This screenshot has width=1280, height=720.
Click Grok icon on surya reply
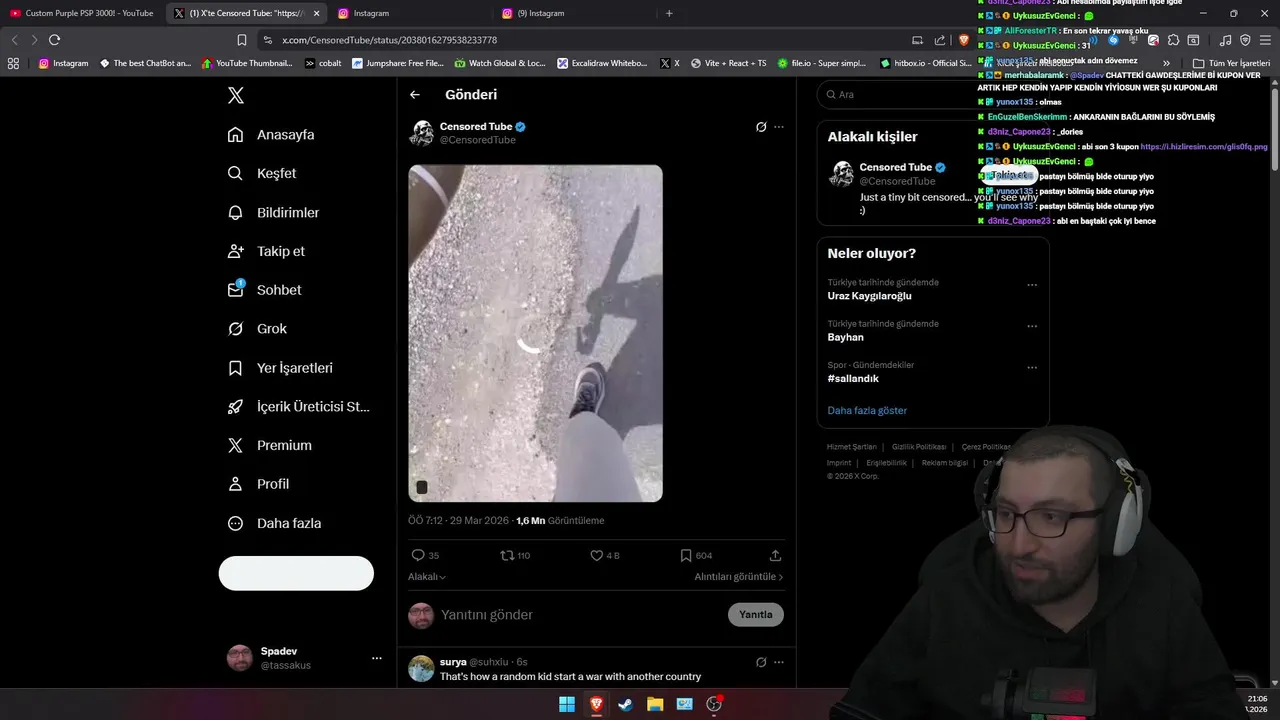click(761, 662)
